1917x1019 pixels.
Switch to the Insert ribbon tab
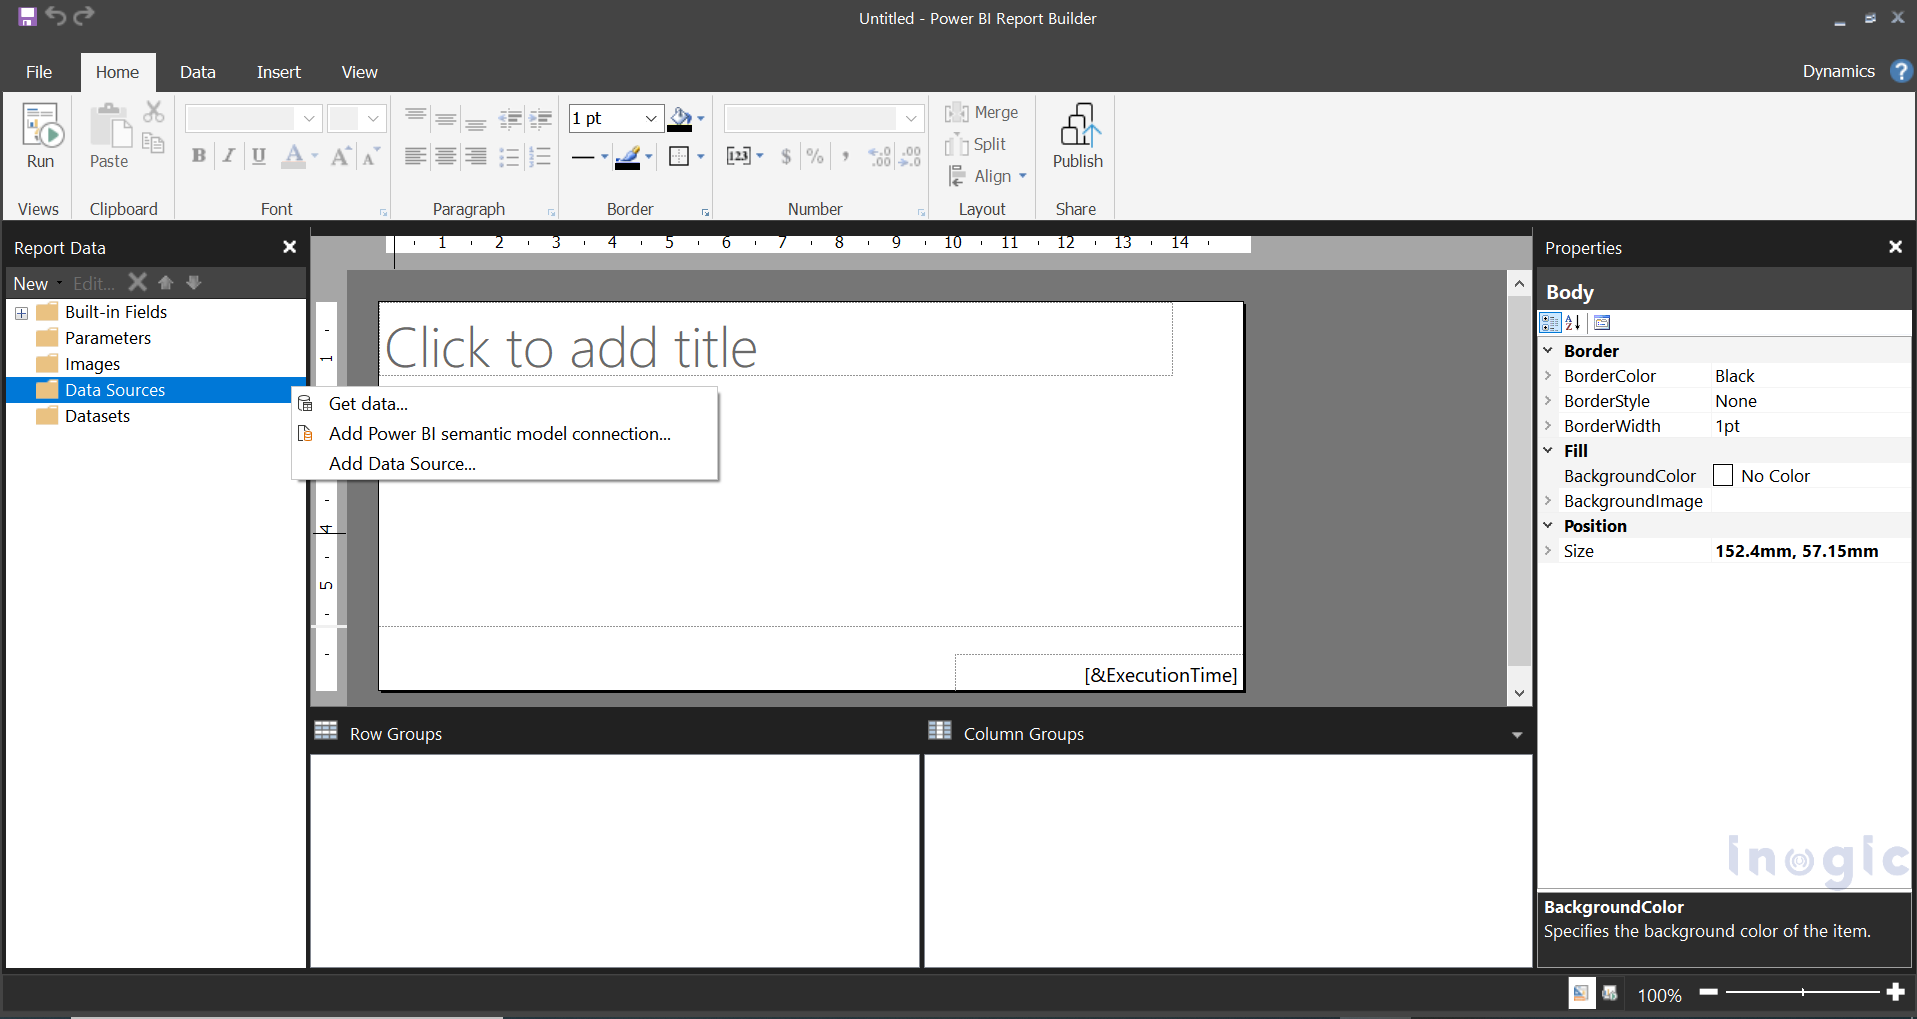coord(278,72)
